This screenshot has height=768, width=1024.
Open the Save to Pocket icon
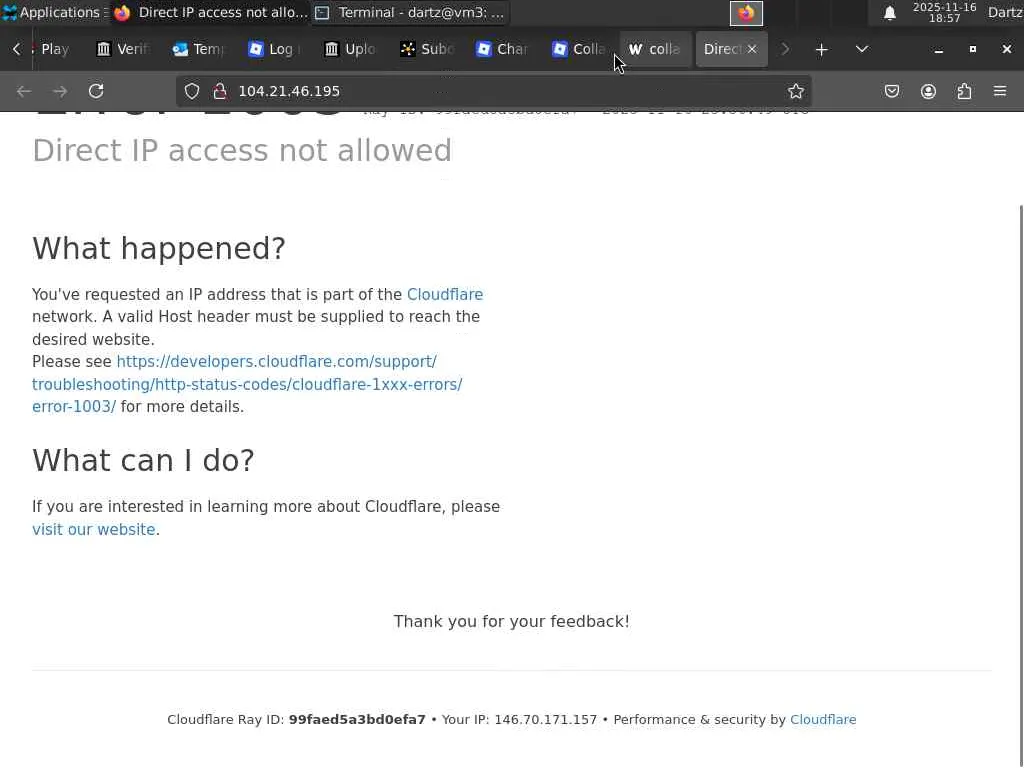(x=891, y=91)
